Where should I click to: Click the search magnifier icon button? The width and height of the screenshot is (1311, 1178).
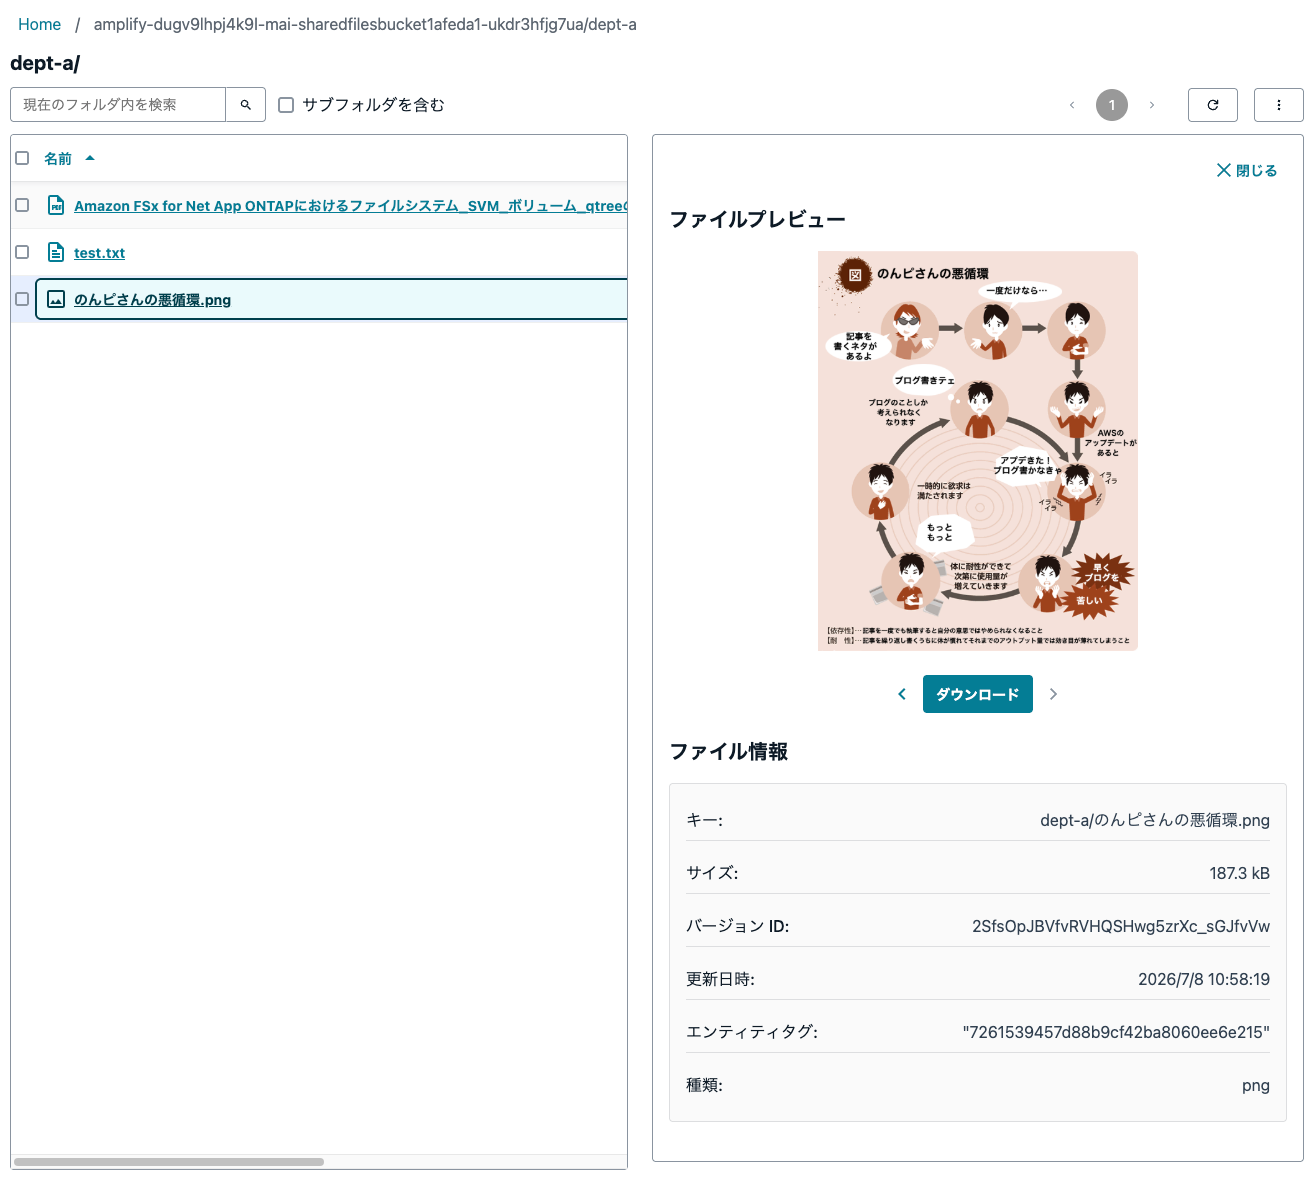246,105
